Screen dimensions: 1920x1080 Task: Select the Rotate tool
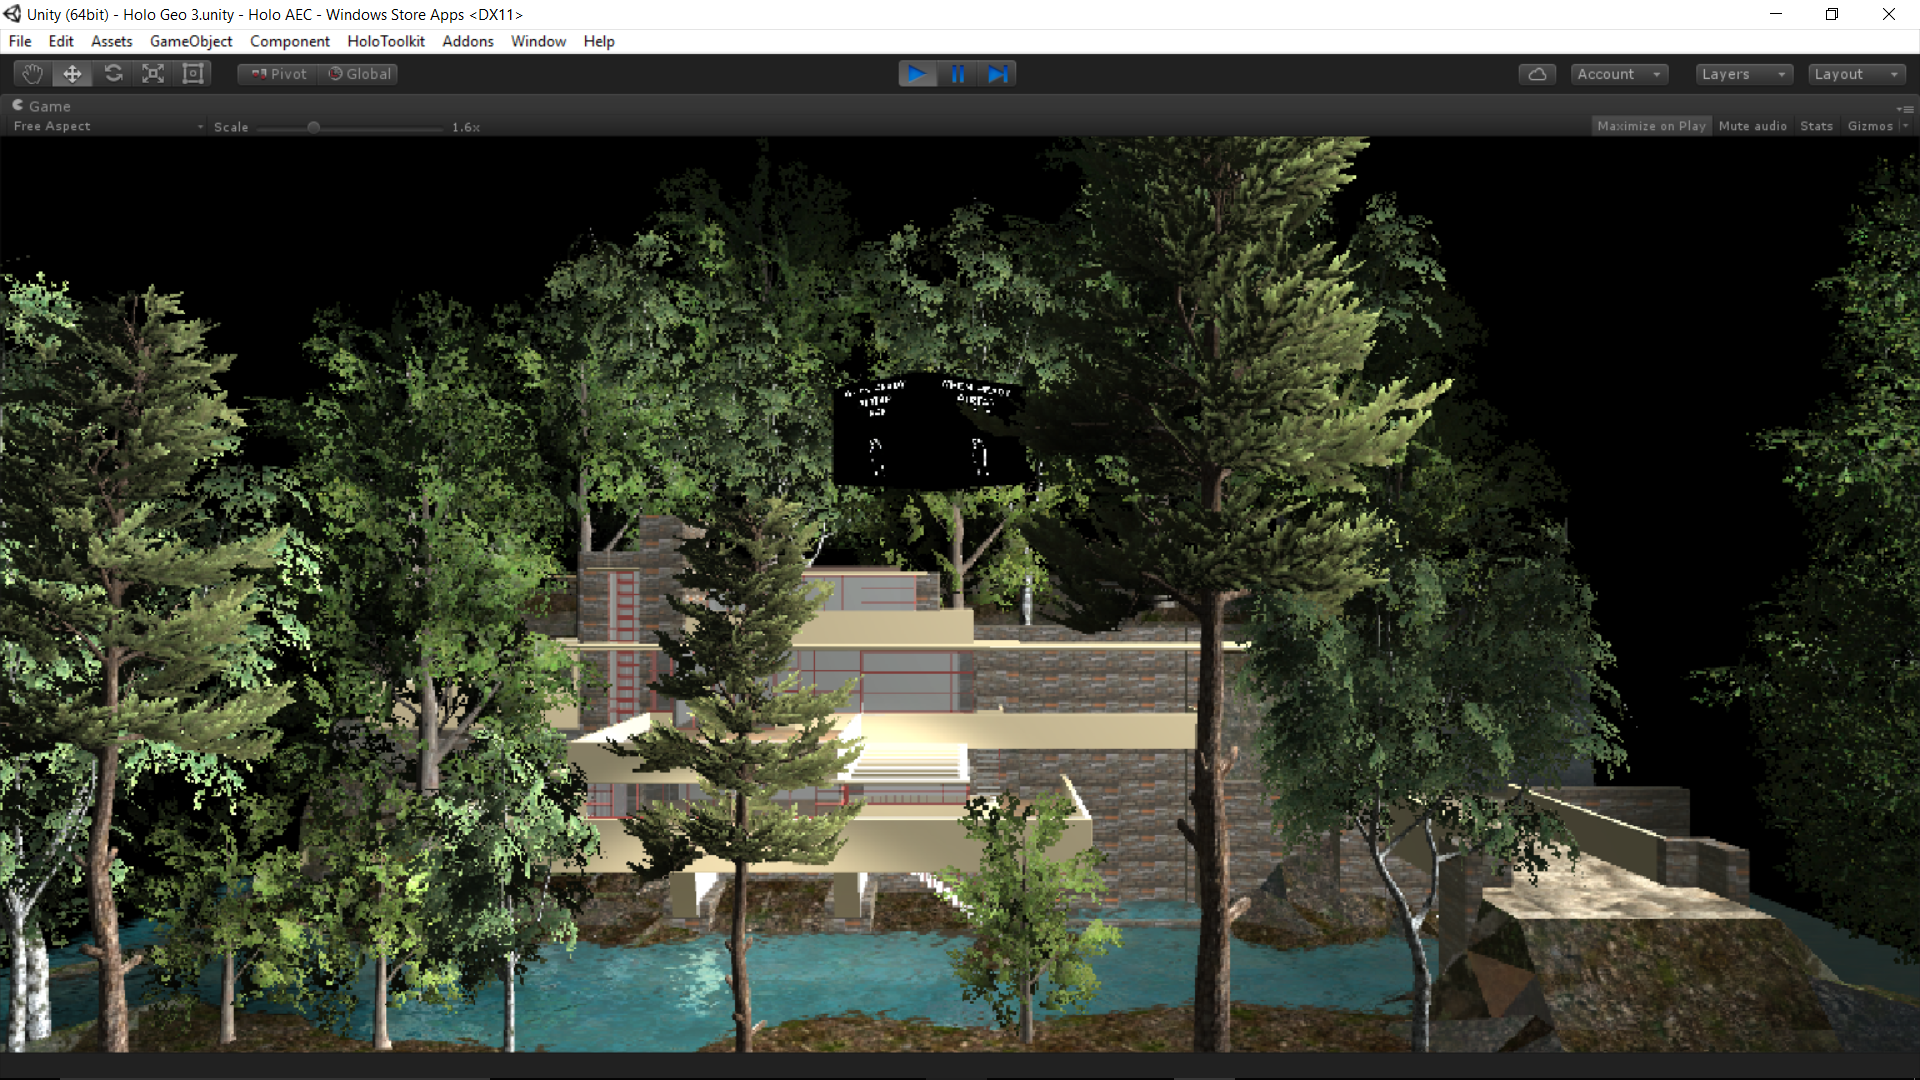[113, 74]
